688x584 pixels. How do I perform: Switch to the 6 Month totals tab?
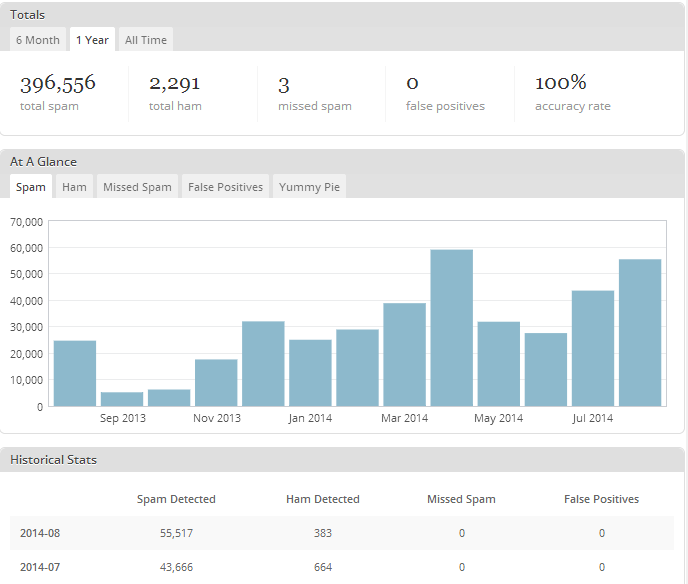pos(38,40)
